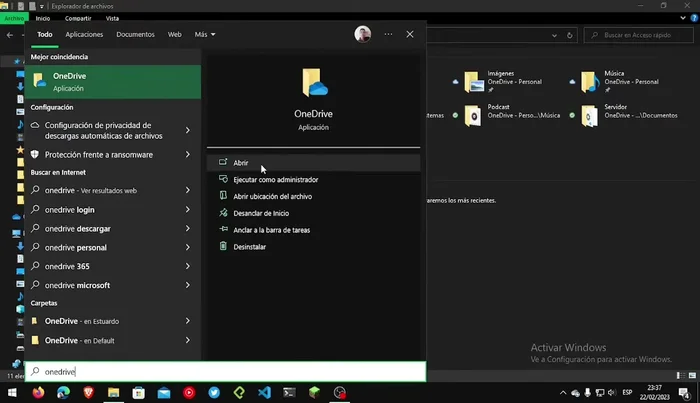Open OneDrive from the best match result
Viewport: 700px width, 403px height.
[x=113, y=82]
